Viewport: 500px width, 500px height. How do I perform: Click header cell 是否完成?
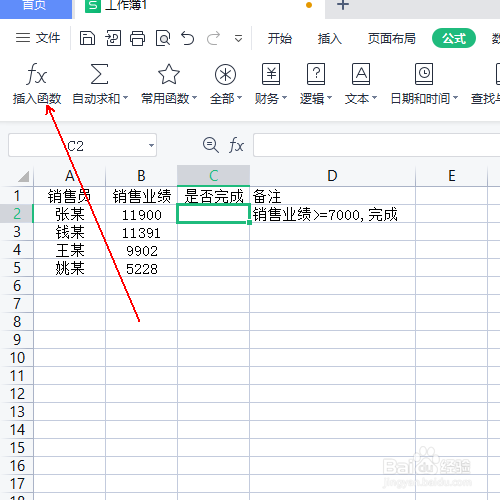point(214,196)
